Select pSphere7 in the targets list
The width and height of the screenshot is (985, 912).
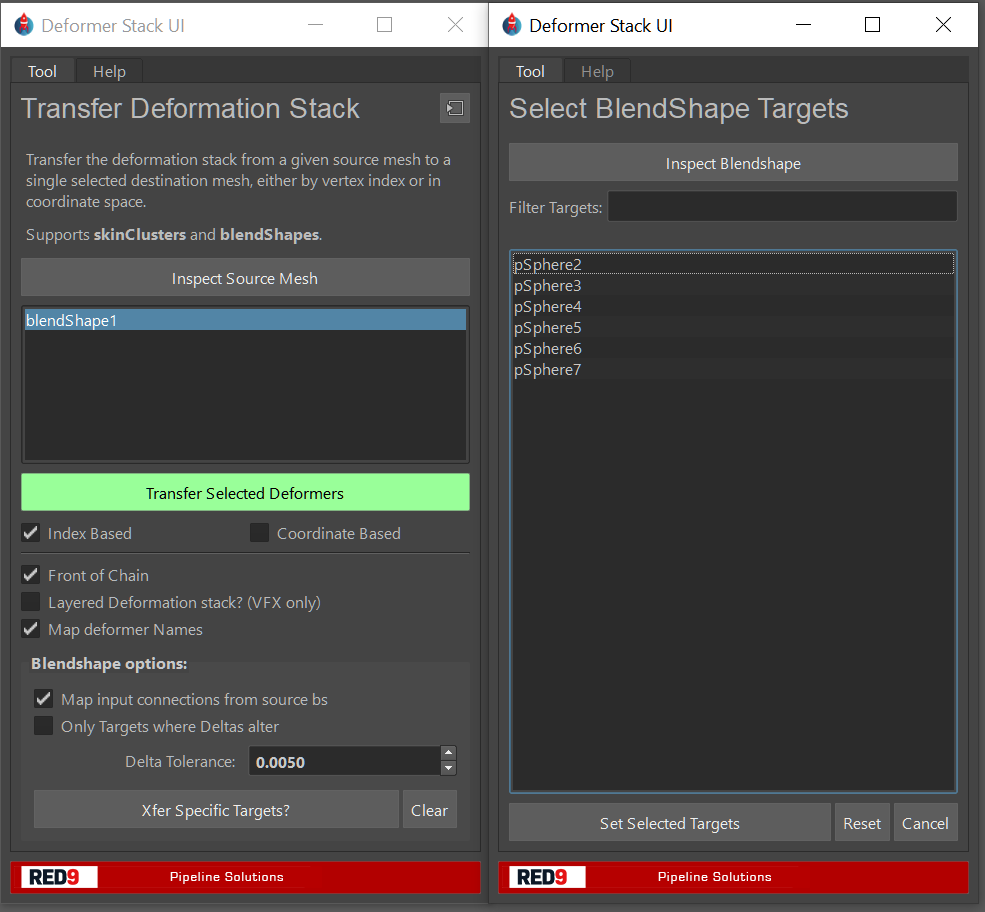coord(733,369)
